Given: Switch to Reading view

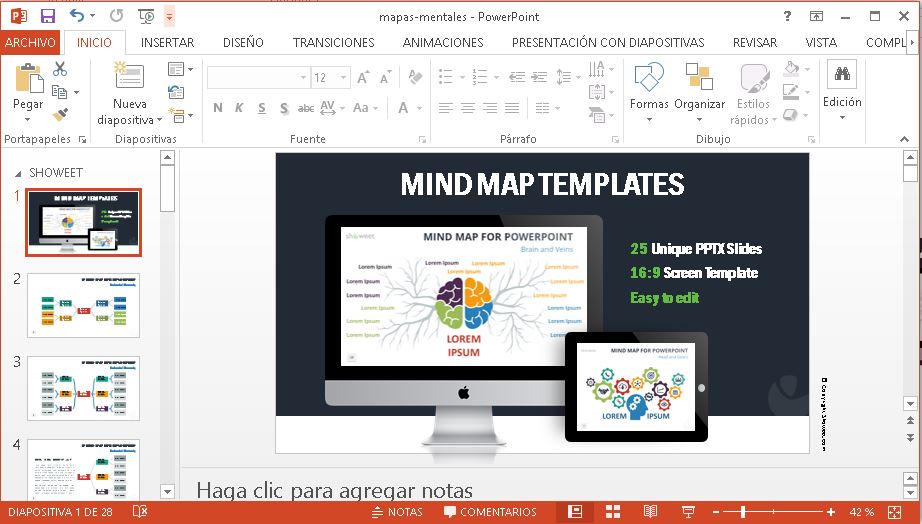Looking at the screenshot, I should coord(650,512).
